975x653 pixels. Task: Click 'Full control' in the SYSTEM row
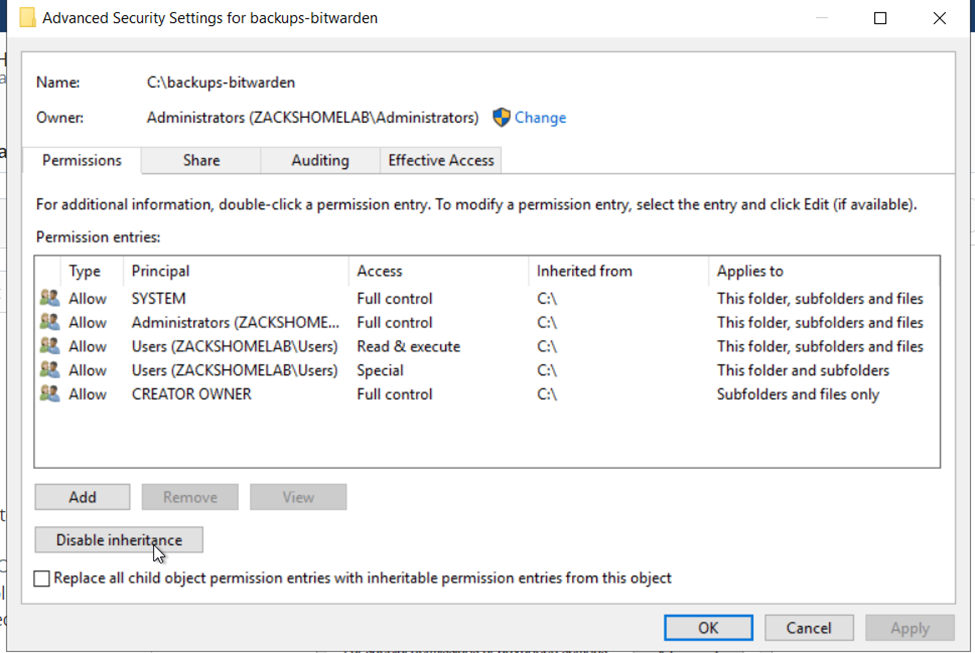point(394,299)
